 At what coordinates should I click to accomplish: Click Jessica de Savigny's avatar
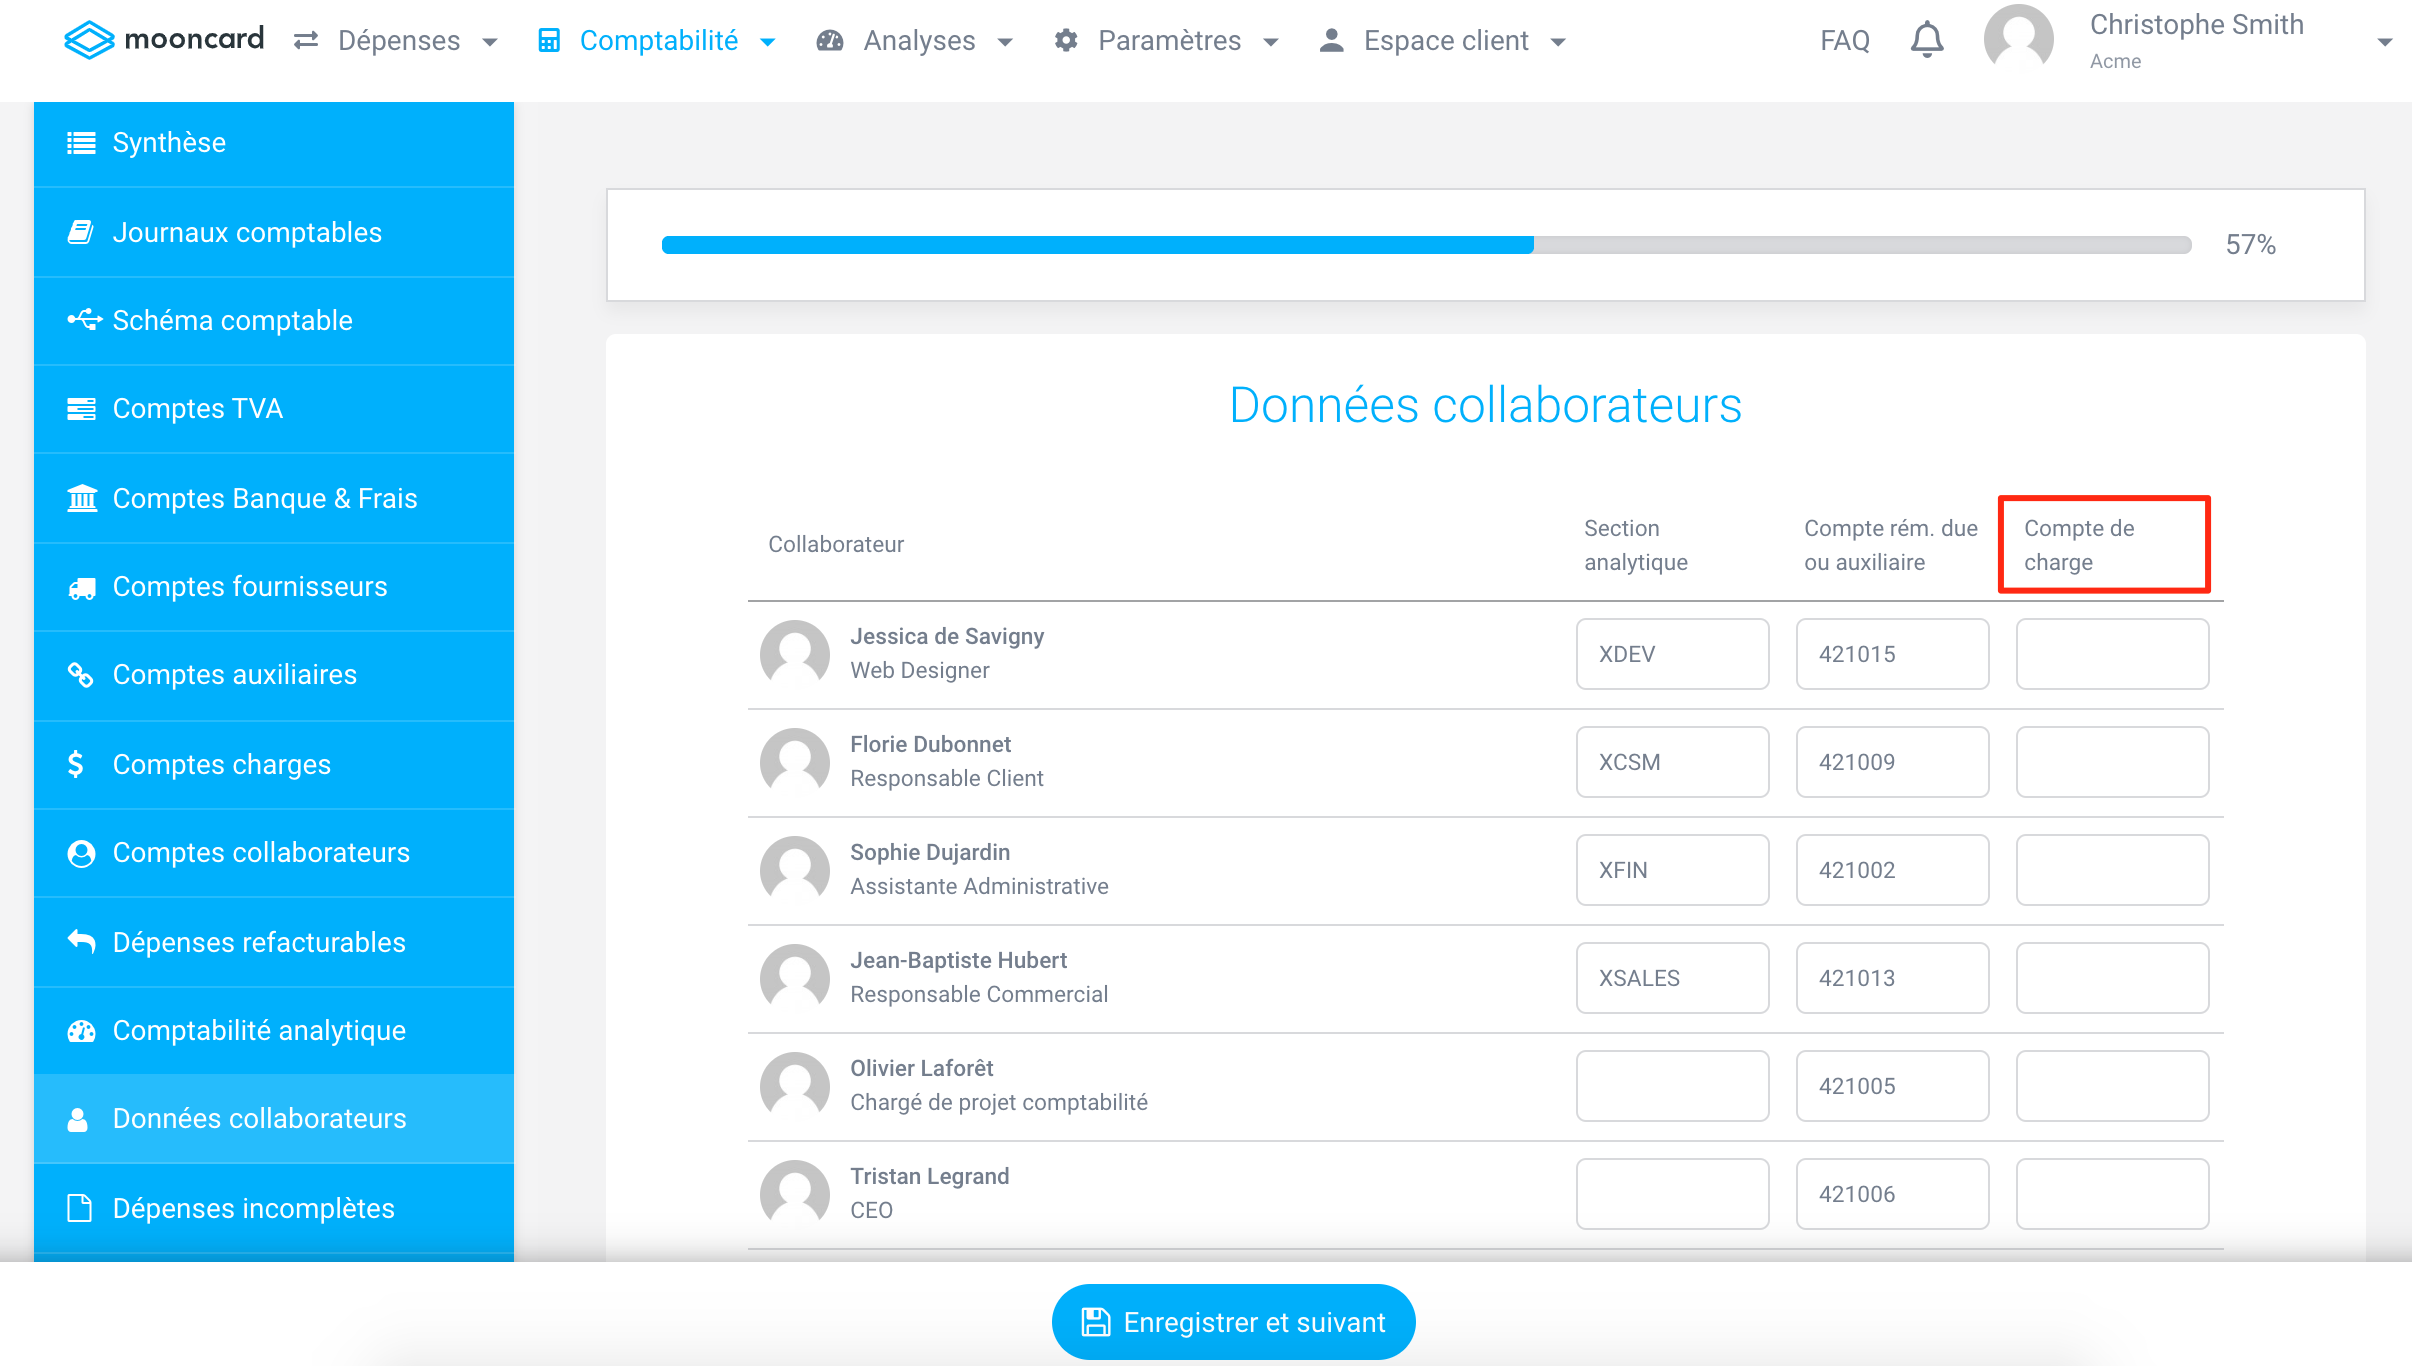click(x=795, y=654)
